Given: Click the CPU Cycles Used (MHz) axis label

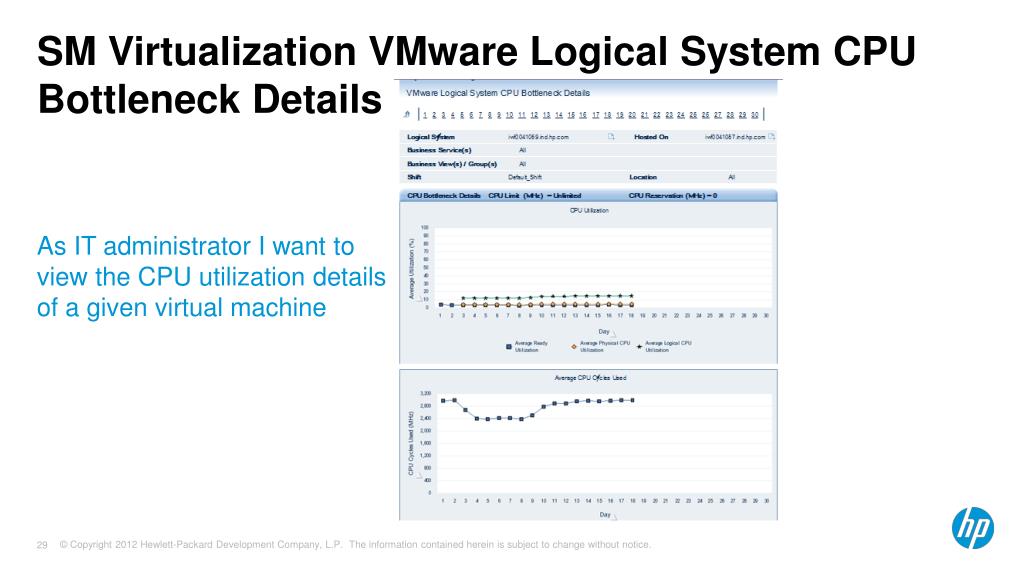Looking at the screenshot, I should [x=411, y=443].
